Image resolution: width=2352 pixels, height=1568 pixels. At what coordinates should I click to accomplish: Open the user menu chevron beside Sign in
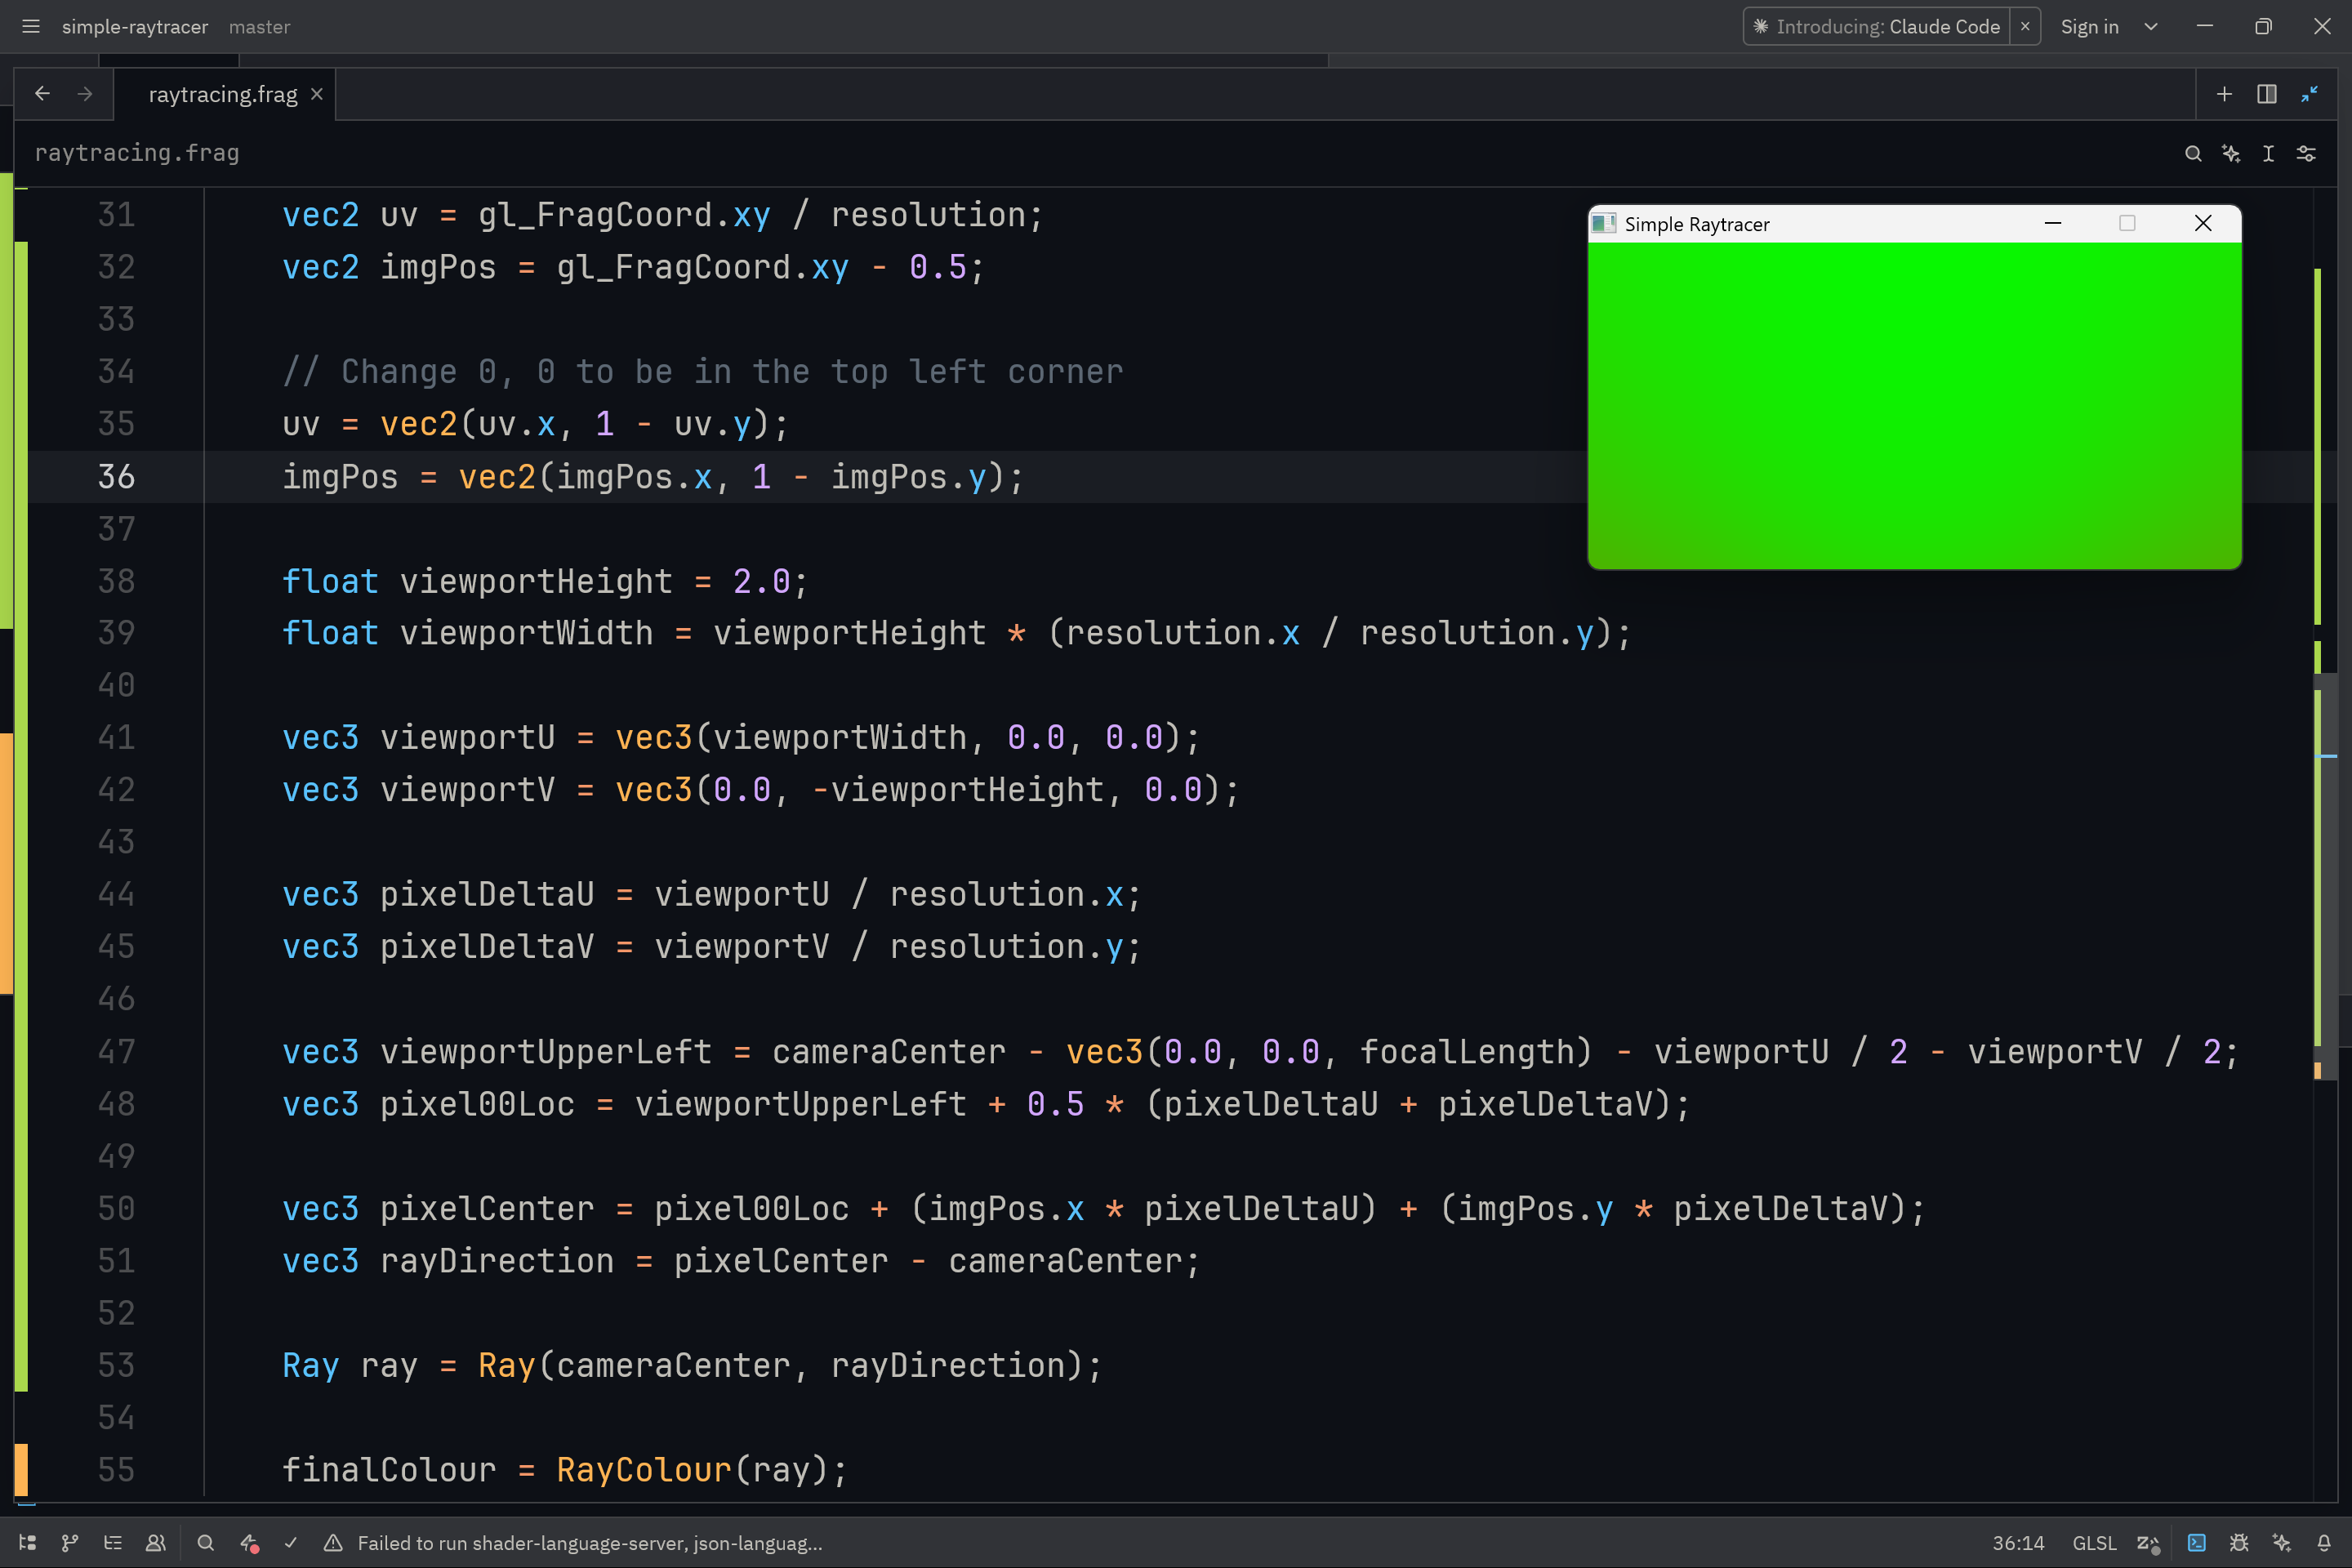(x=2151, y=27)
